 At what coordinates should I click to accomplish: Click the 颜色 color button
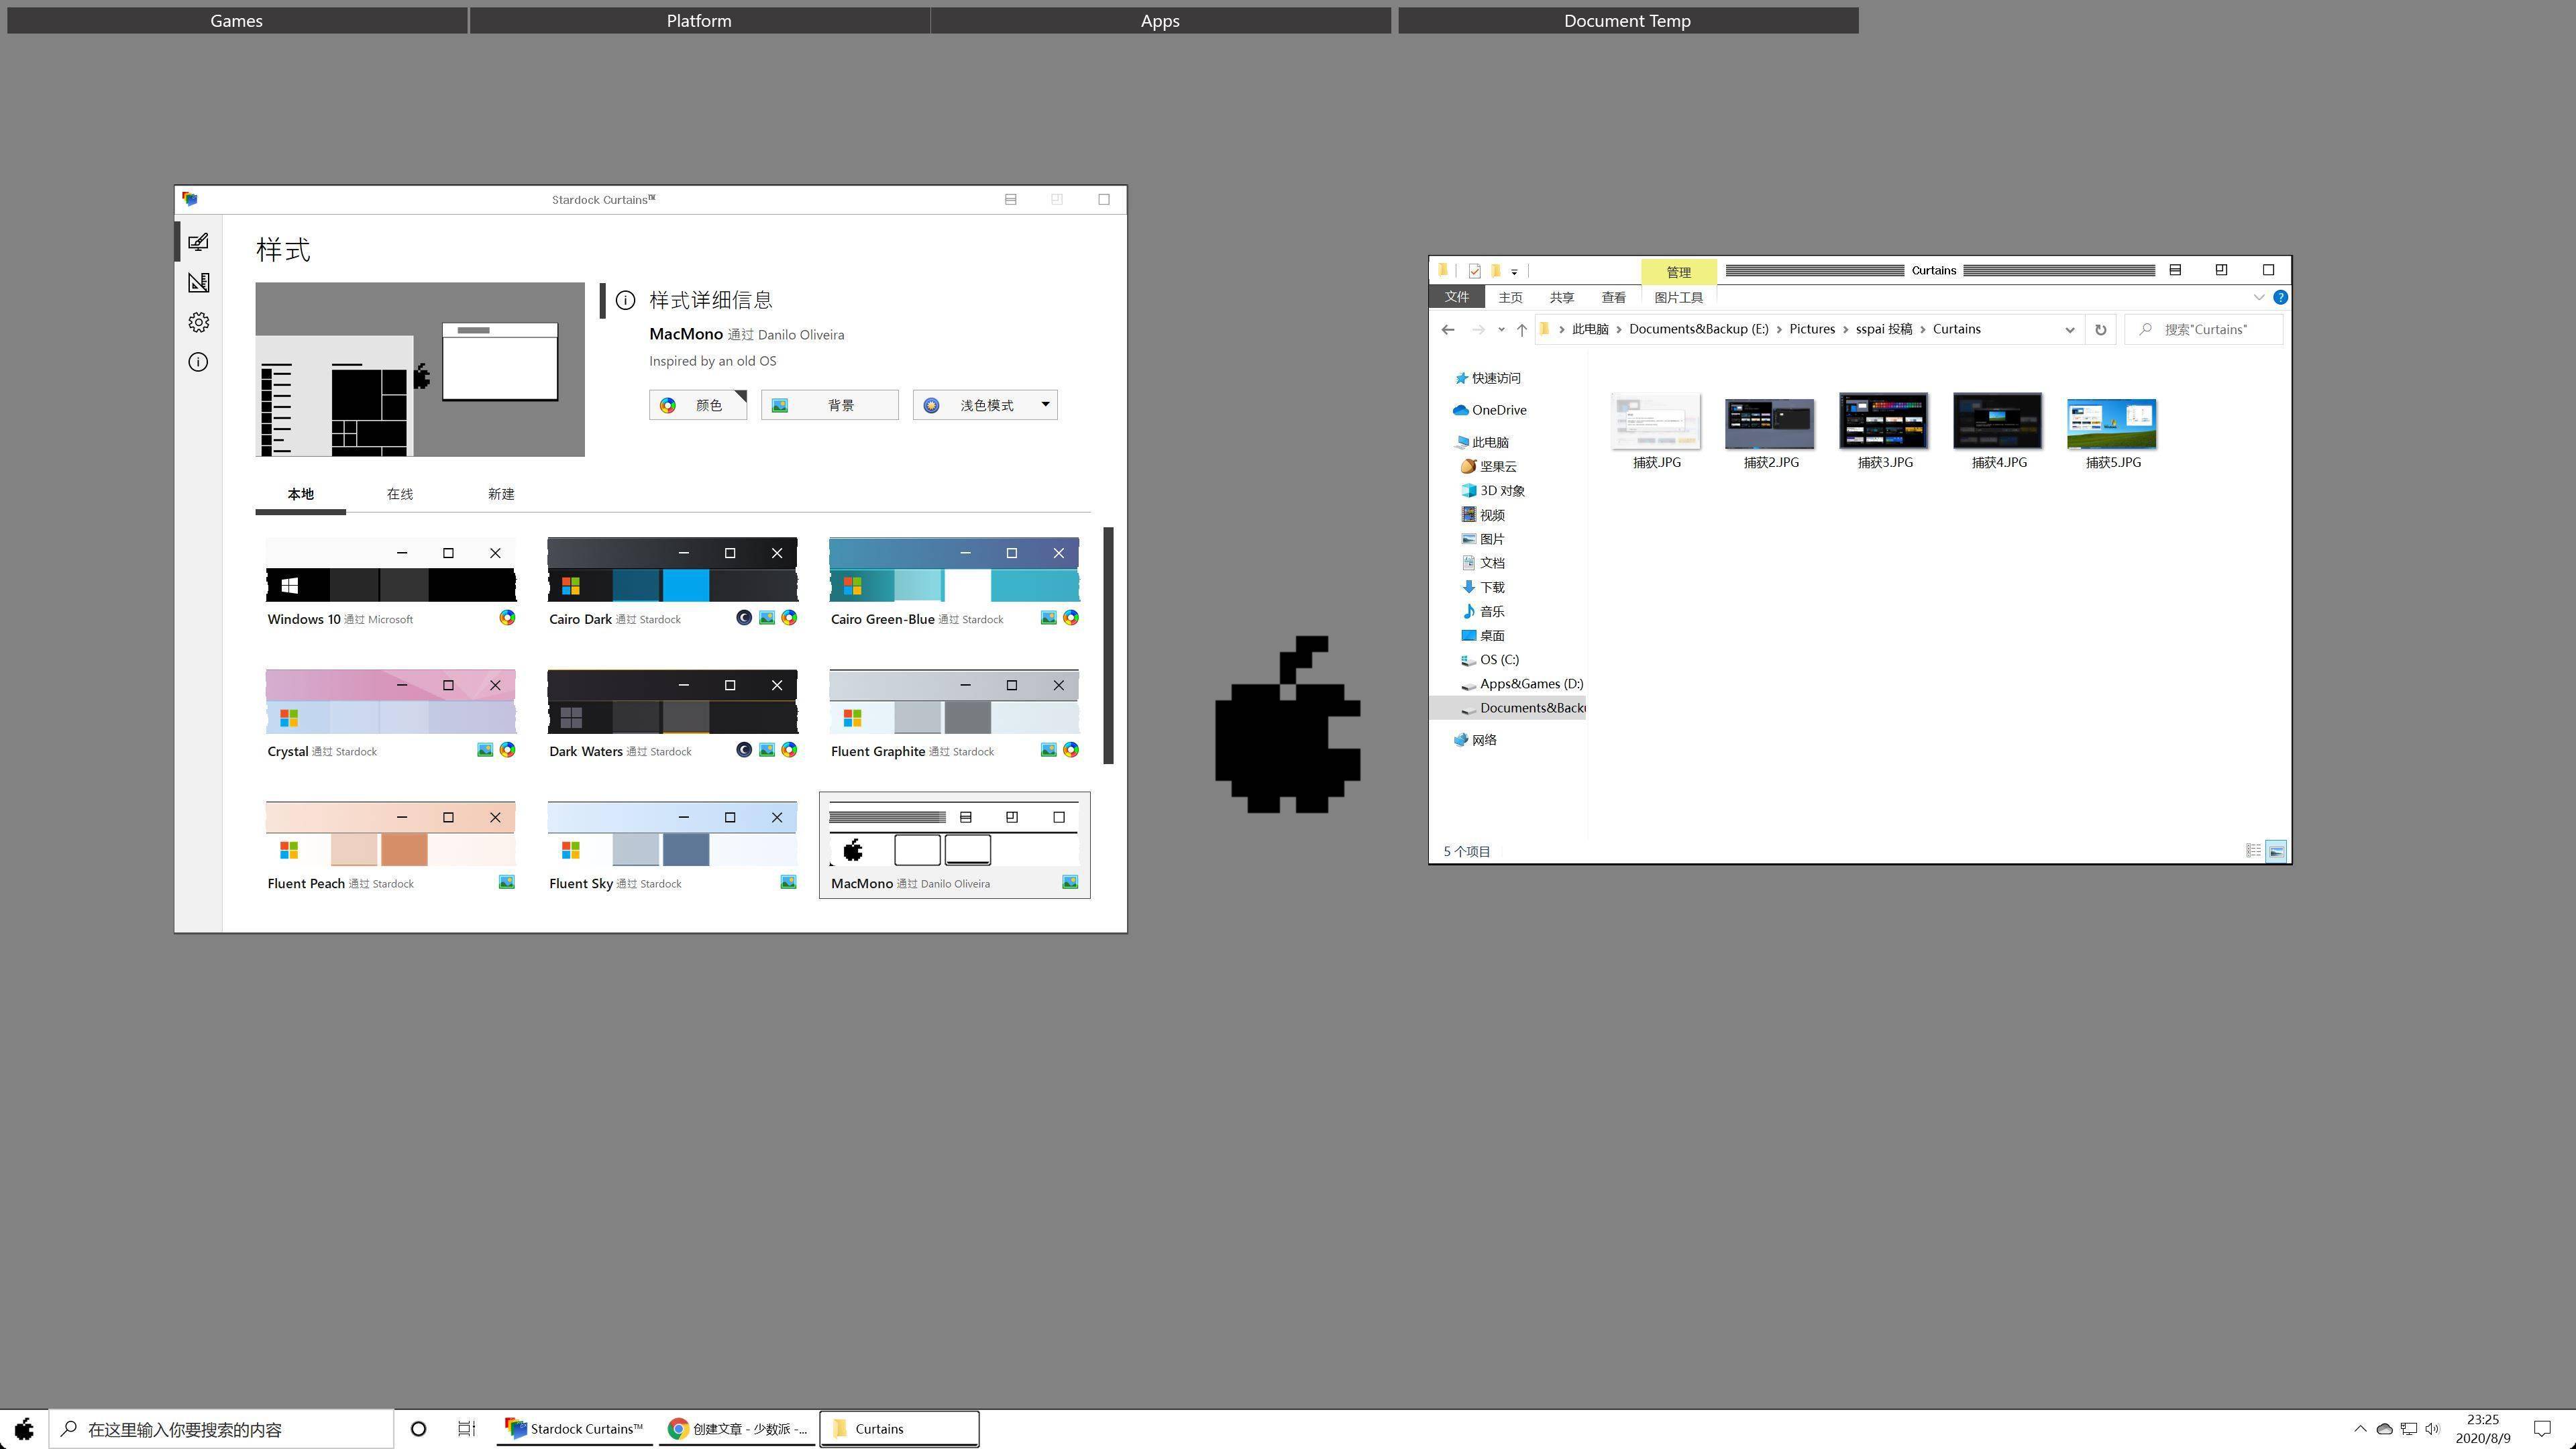(x=698, y=405)
